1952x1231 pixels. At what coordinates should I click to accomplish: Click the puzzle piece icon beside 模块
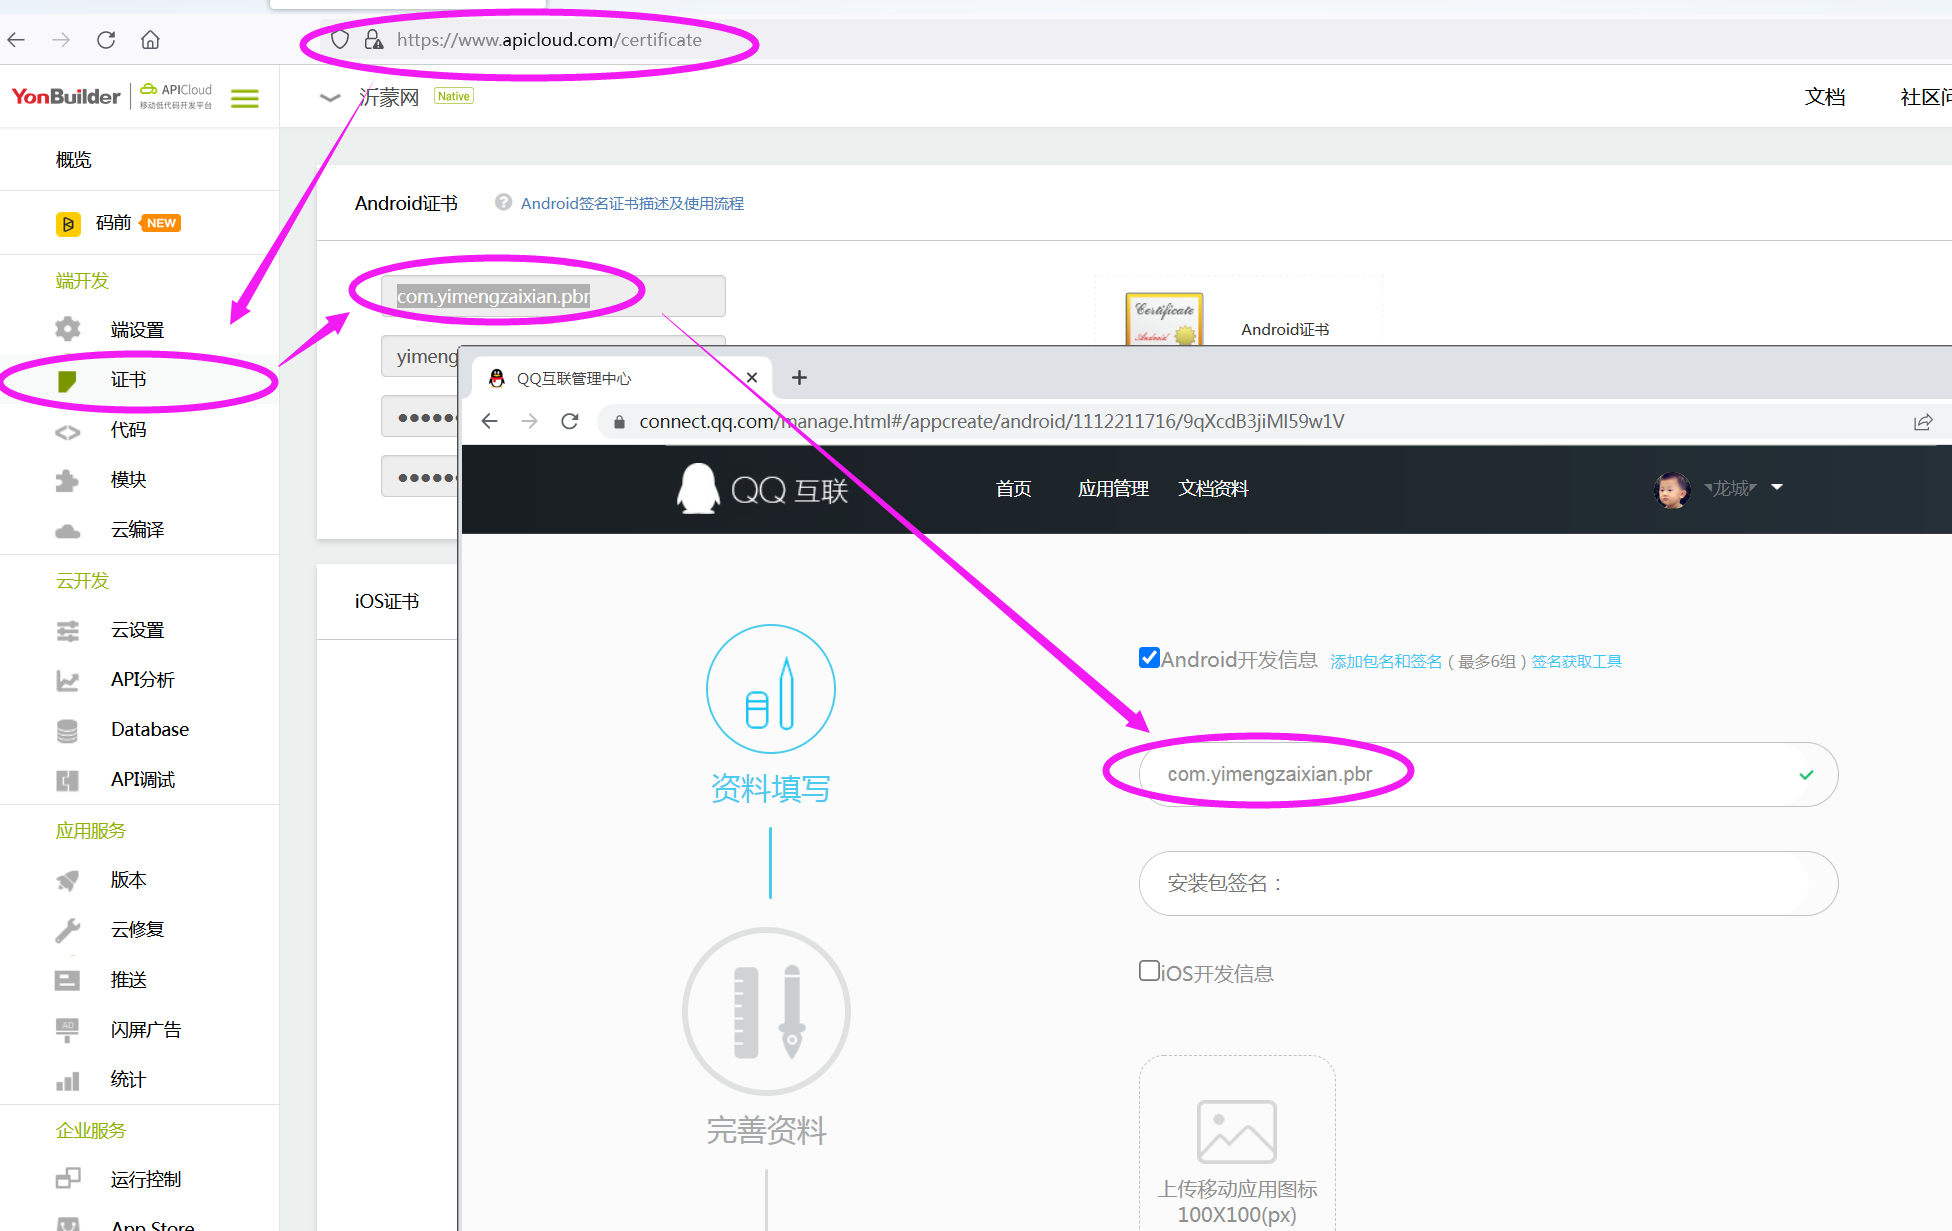[x=67, y=480]
